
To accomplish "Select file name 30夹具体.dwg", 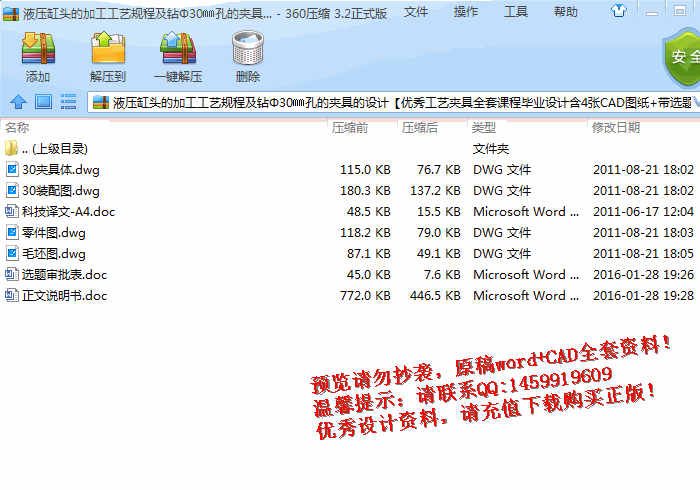I will pos(61,170).
